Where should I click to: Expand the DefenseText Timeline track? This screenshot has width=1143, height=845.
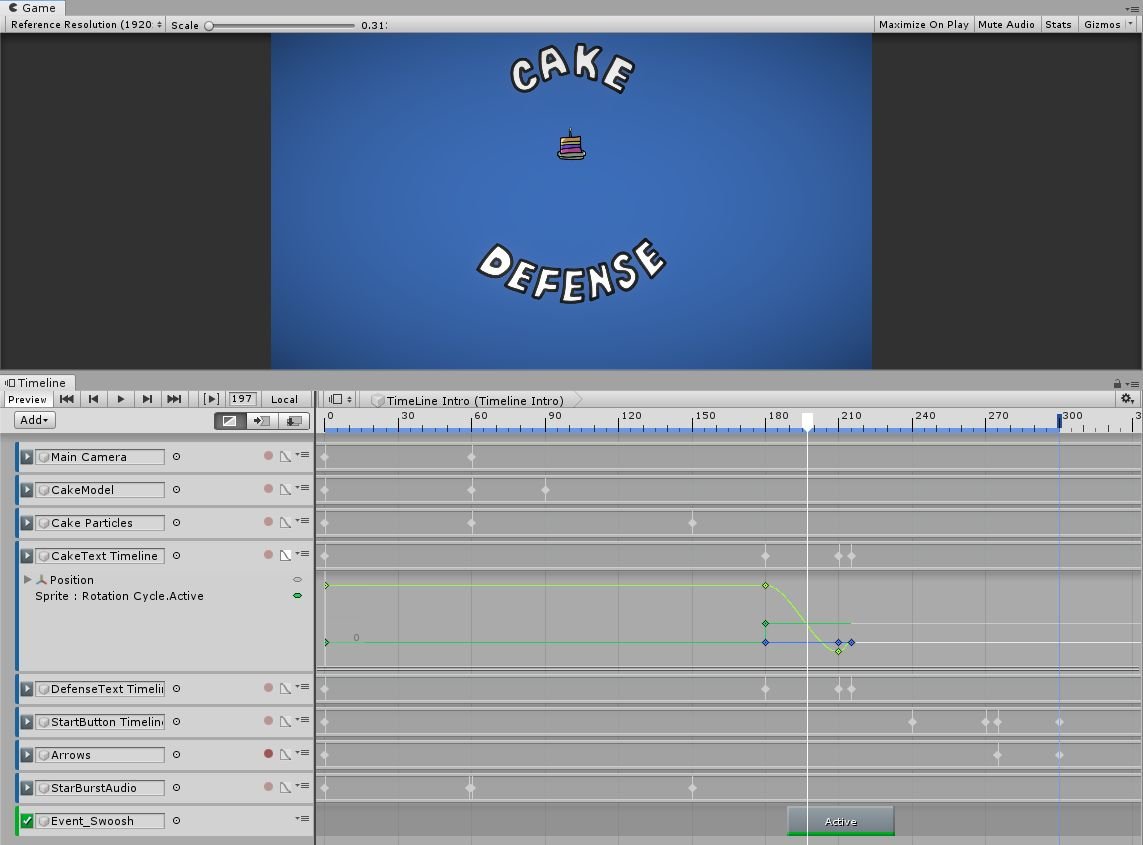26,688
